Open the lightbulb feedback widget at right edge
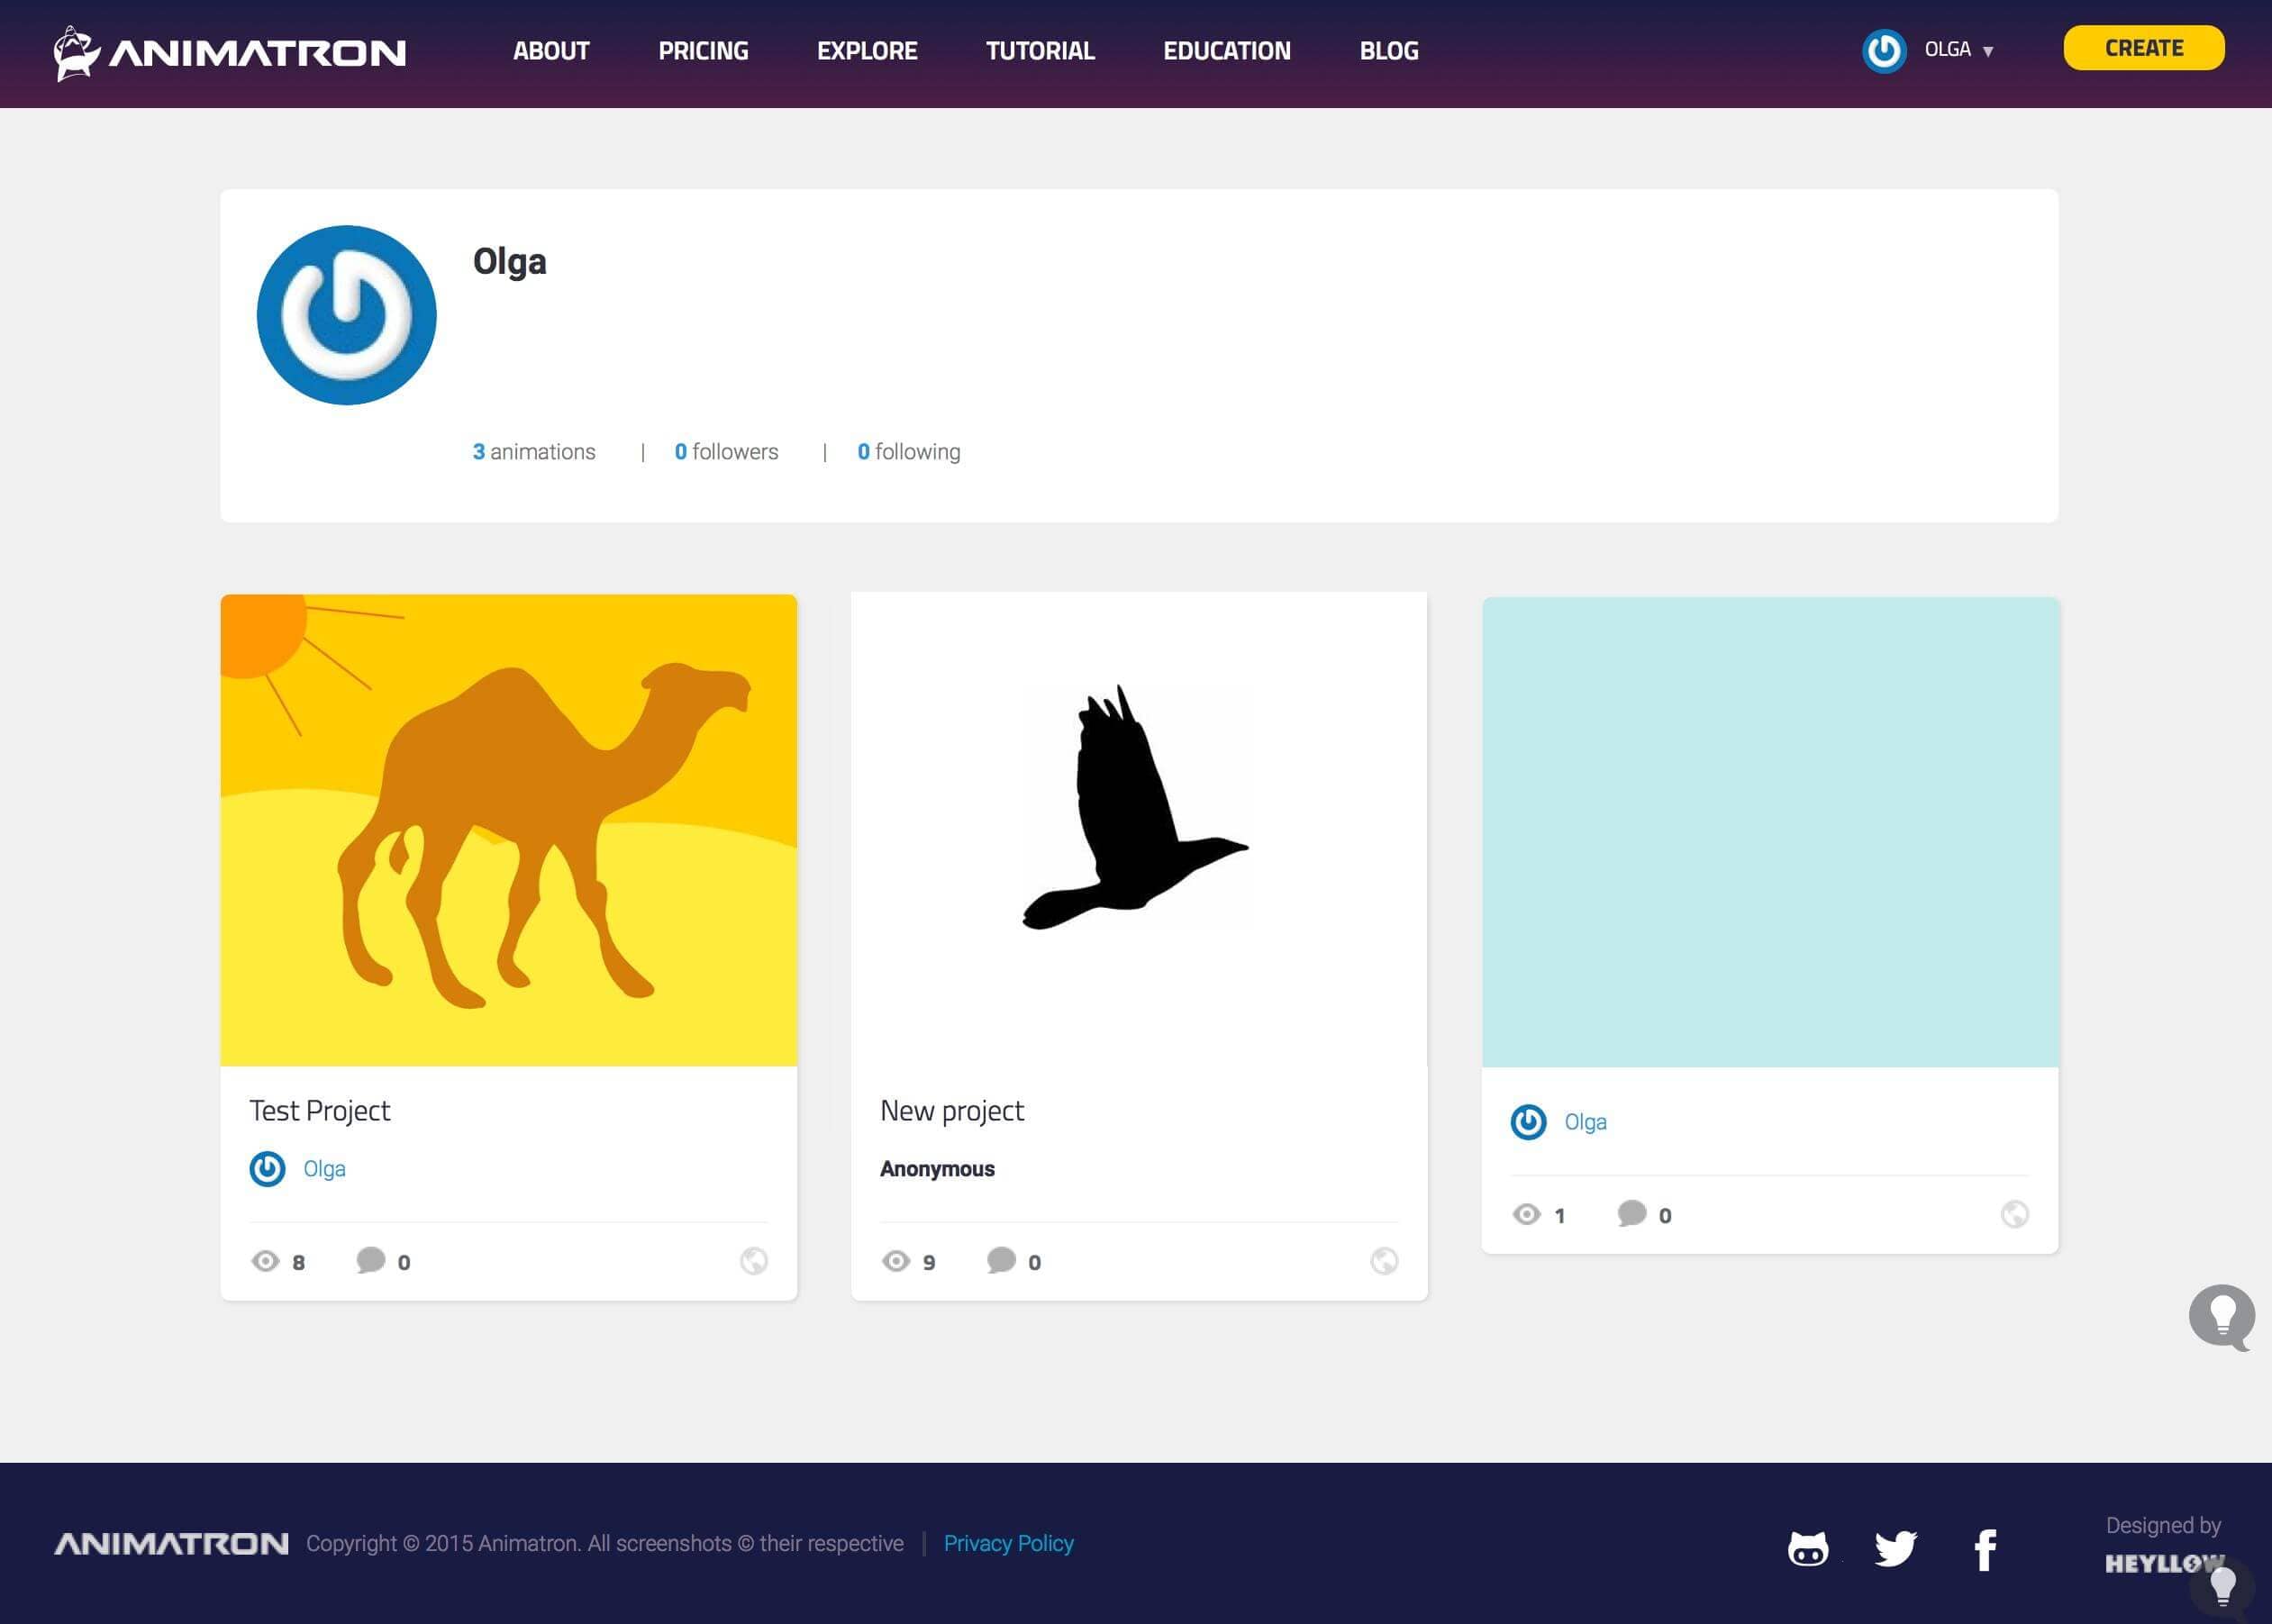This screenshot has width=2272, height=1624. (x=2221, y=1318)
